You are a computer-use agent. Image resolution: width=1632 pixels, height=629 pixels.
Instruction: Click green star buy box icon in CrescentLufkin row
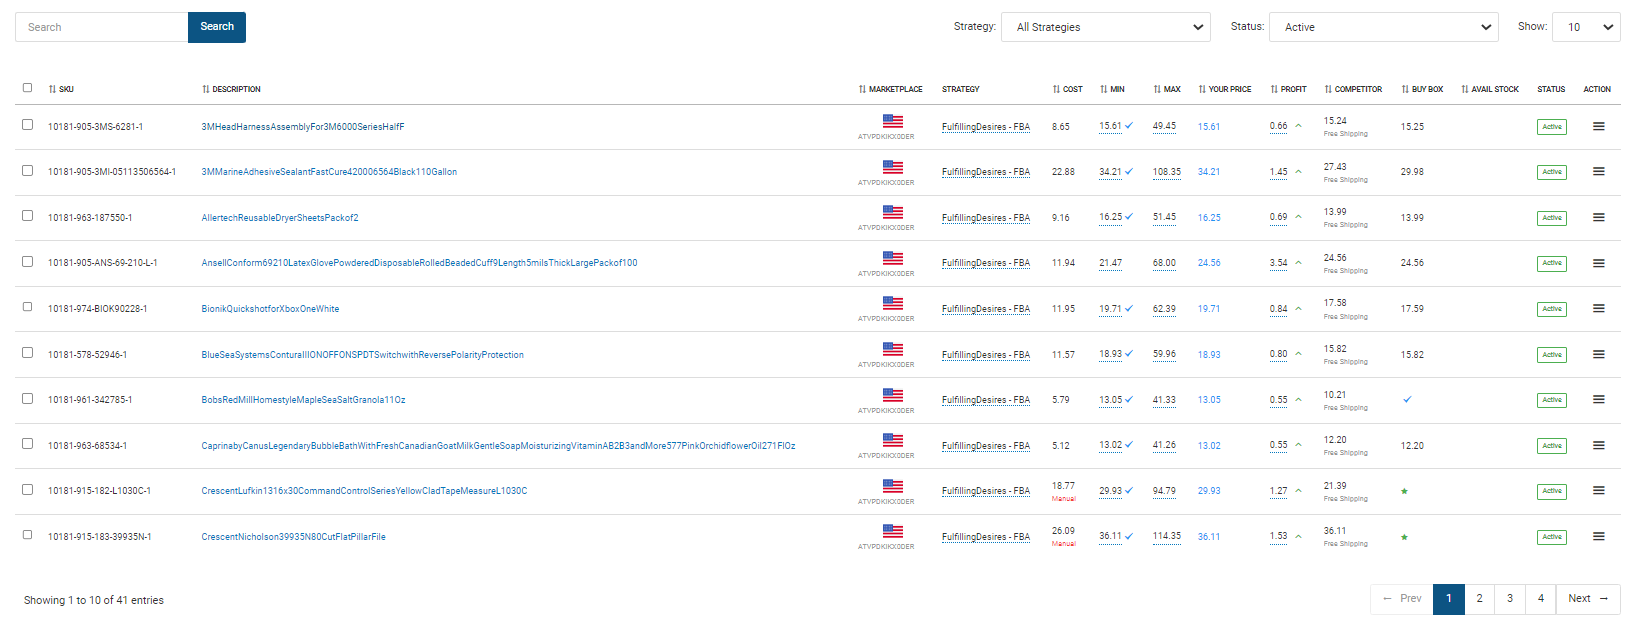[x=1404, y=491]
